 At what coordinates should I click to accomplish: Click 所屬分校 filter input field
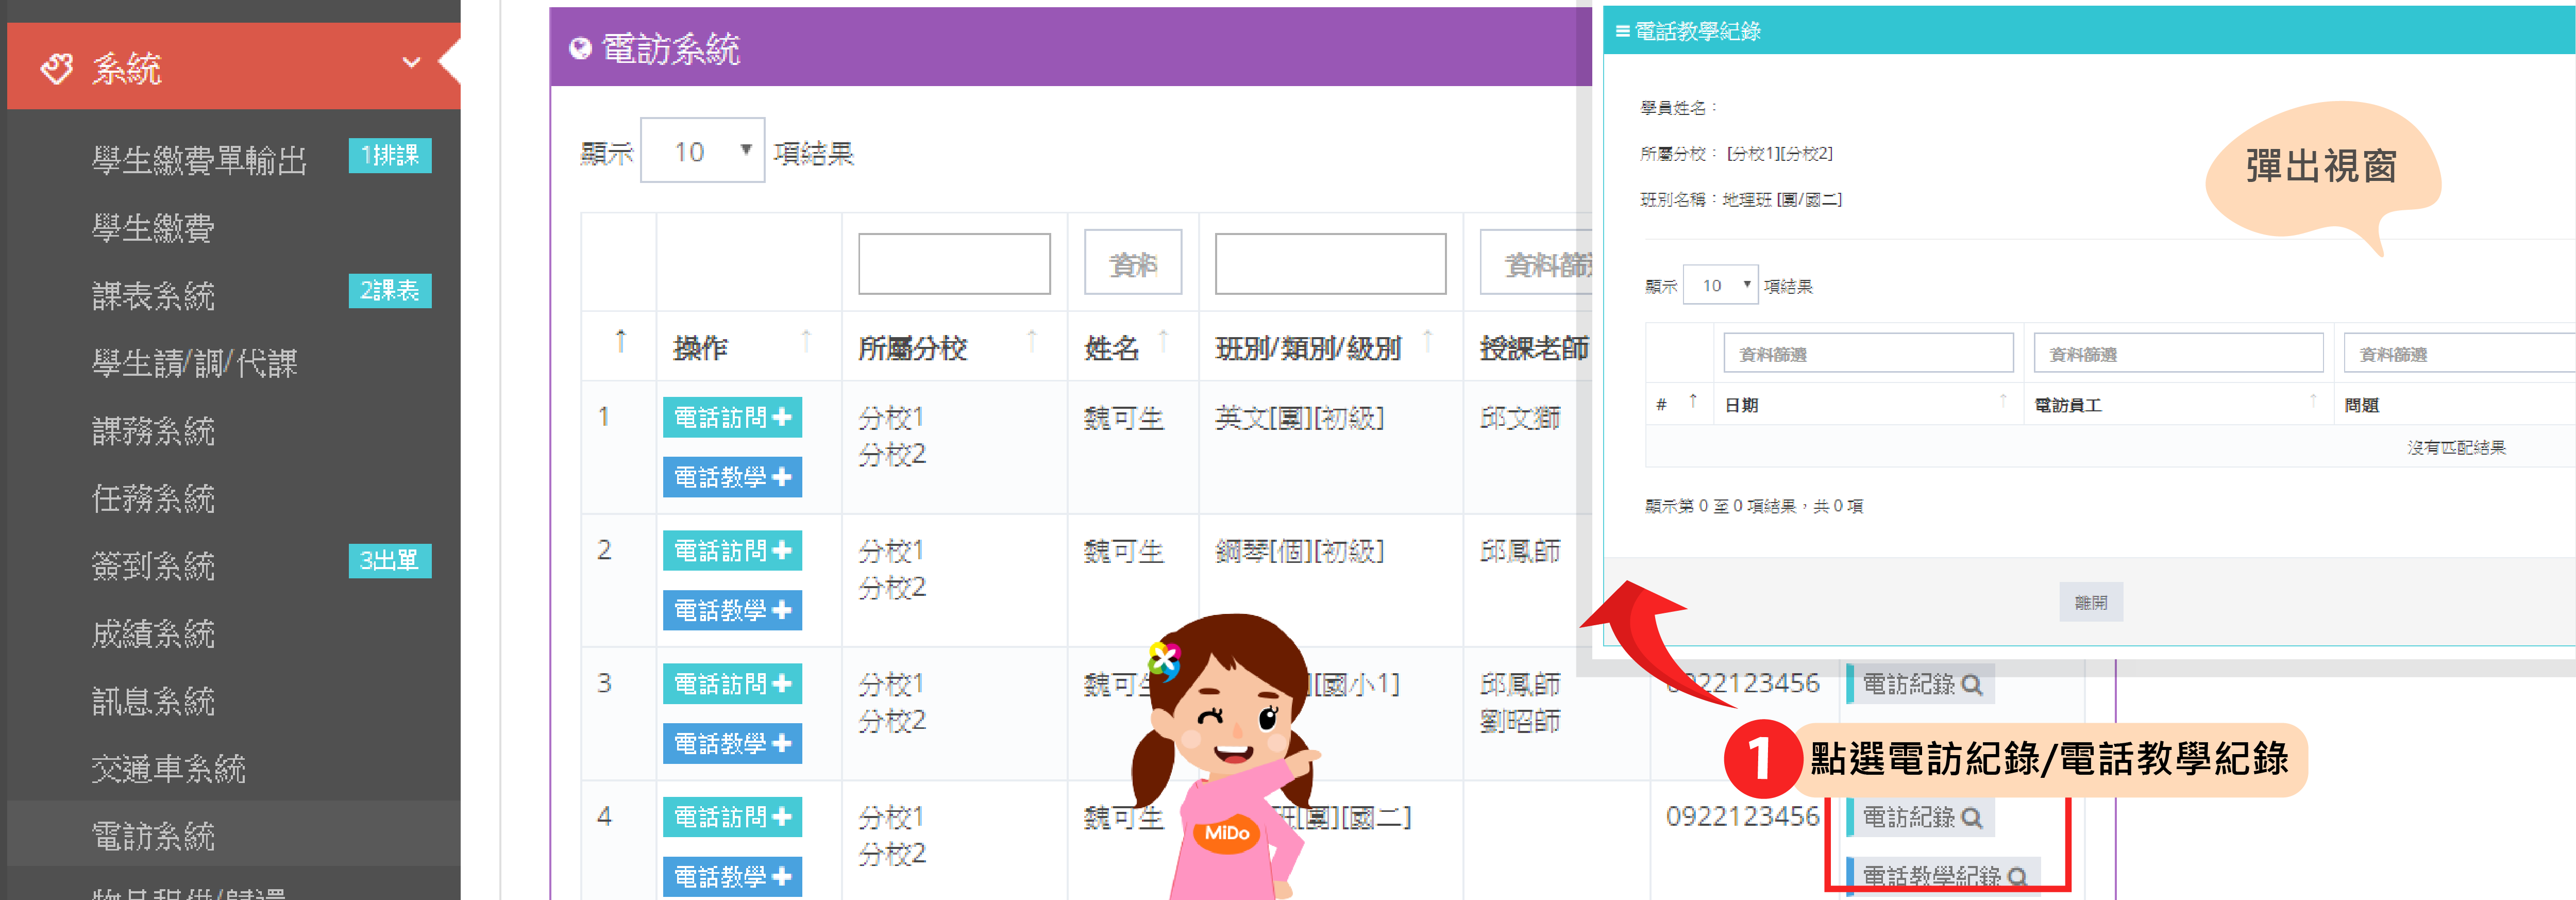pyautogui.click(x=954, y=264)
